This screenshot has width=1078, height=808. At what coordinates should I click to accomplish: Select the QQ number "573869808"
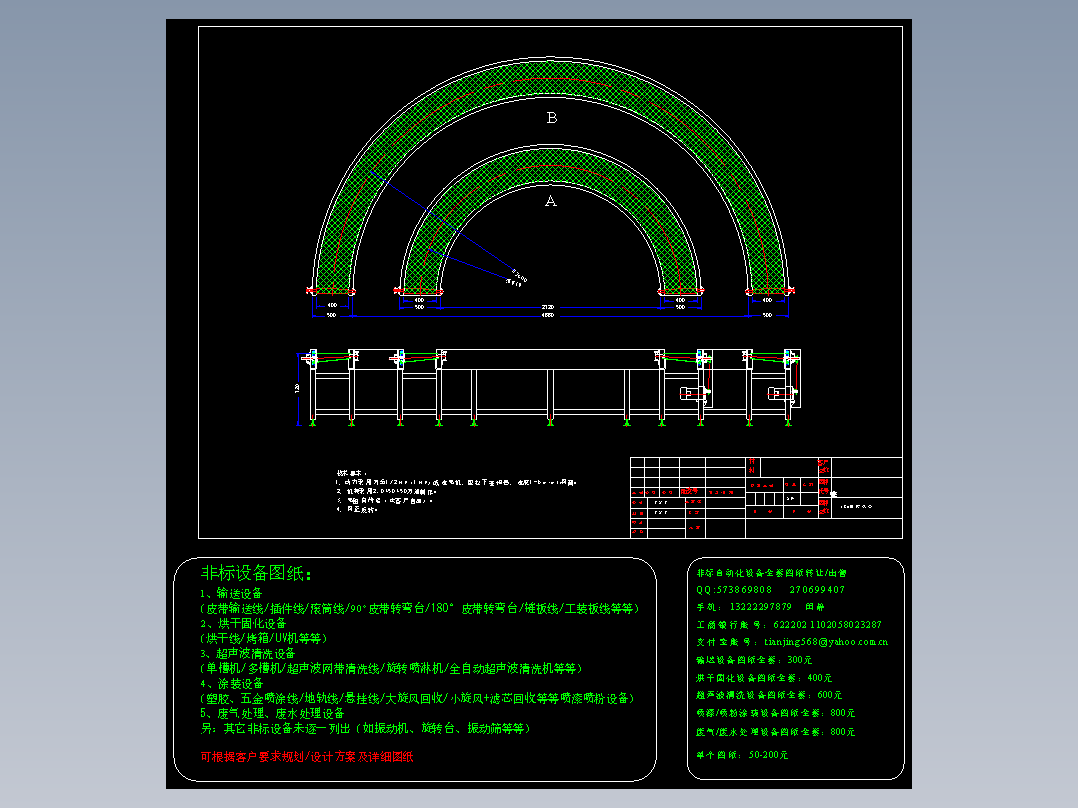coord(744,587)
